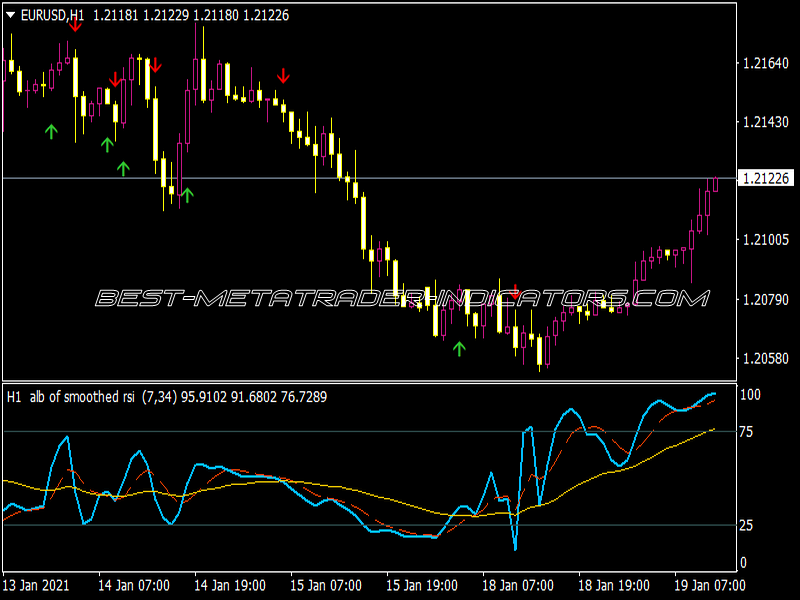
Task: Click the 18 Jan 19:00 time label
Action: coord(614,585)
